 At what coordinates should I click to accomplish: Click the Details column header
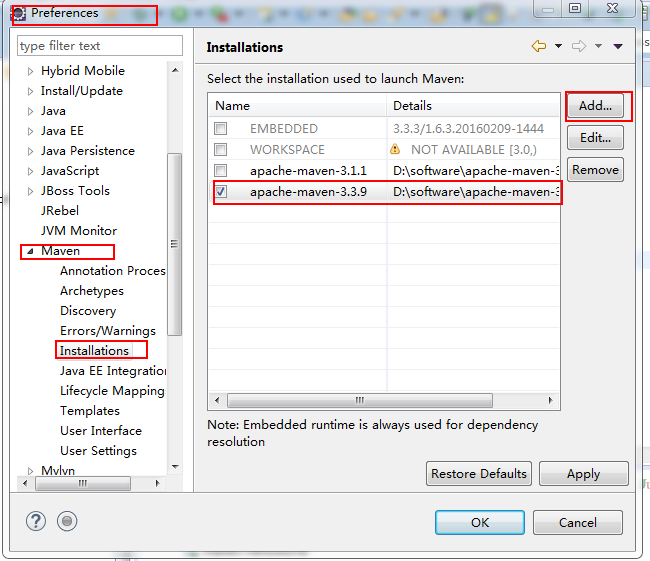pyautogui.click(x=473, y=106)
